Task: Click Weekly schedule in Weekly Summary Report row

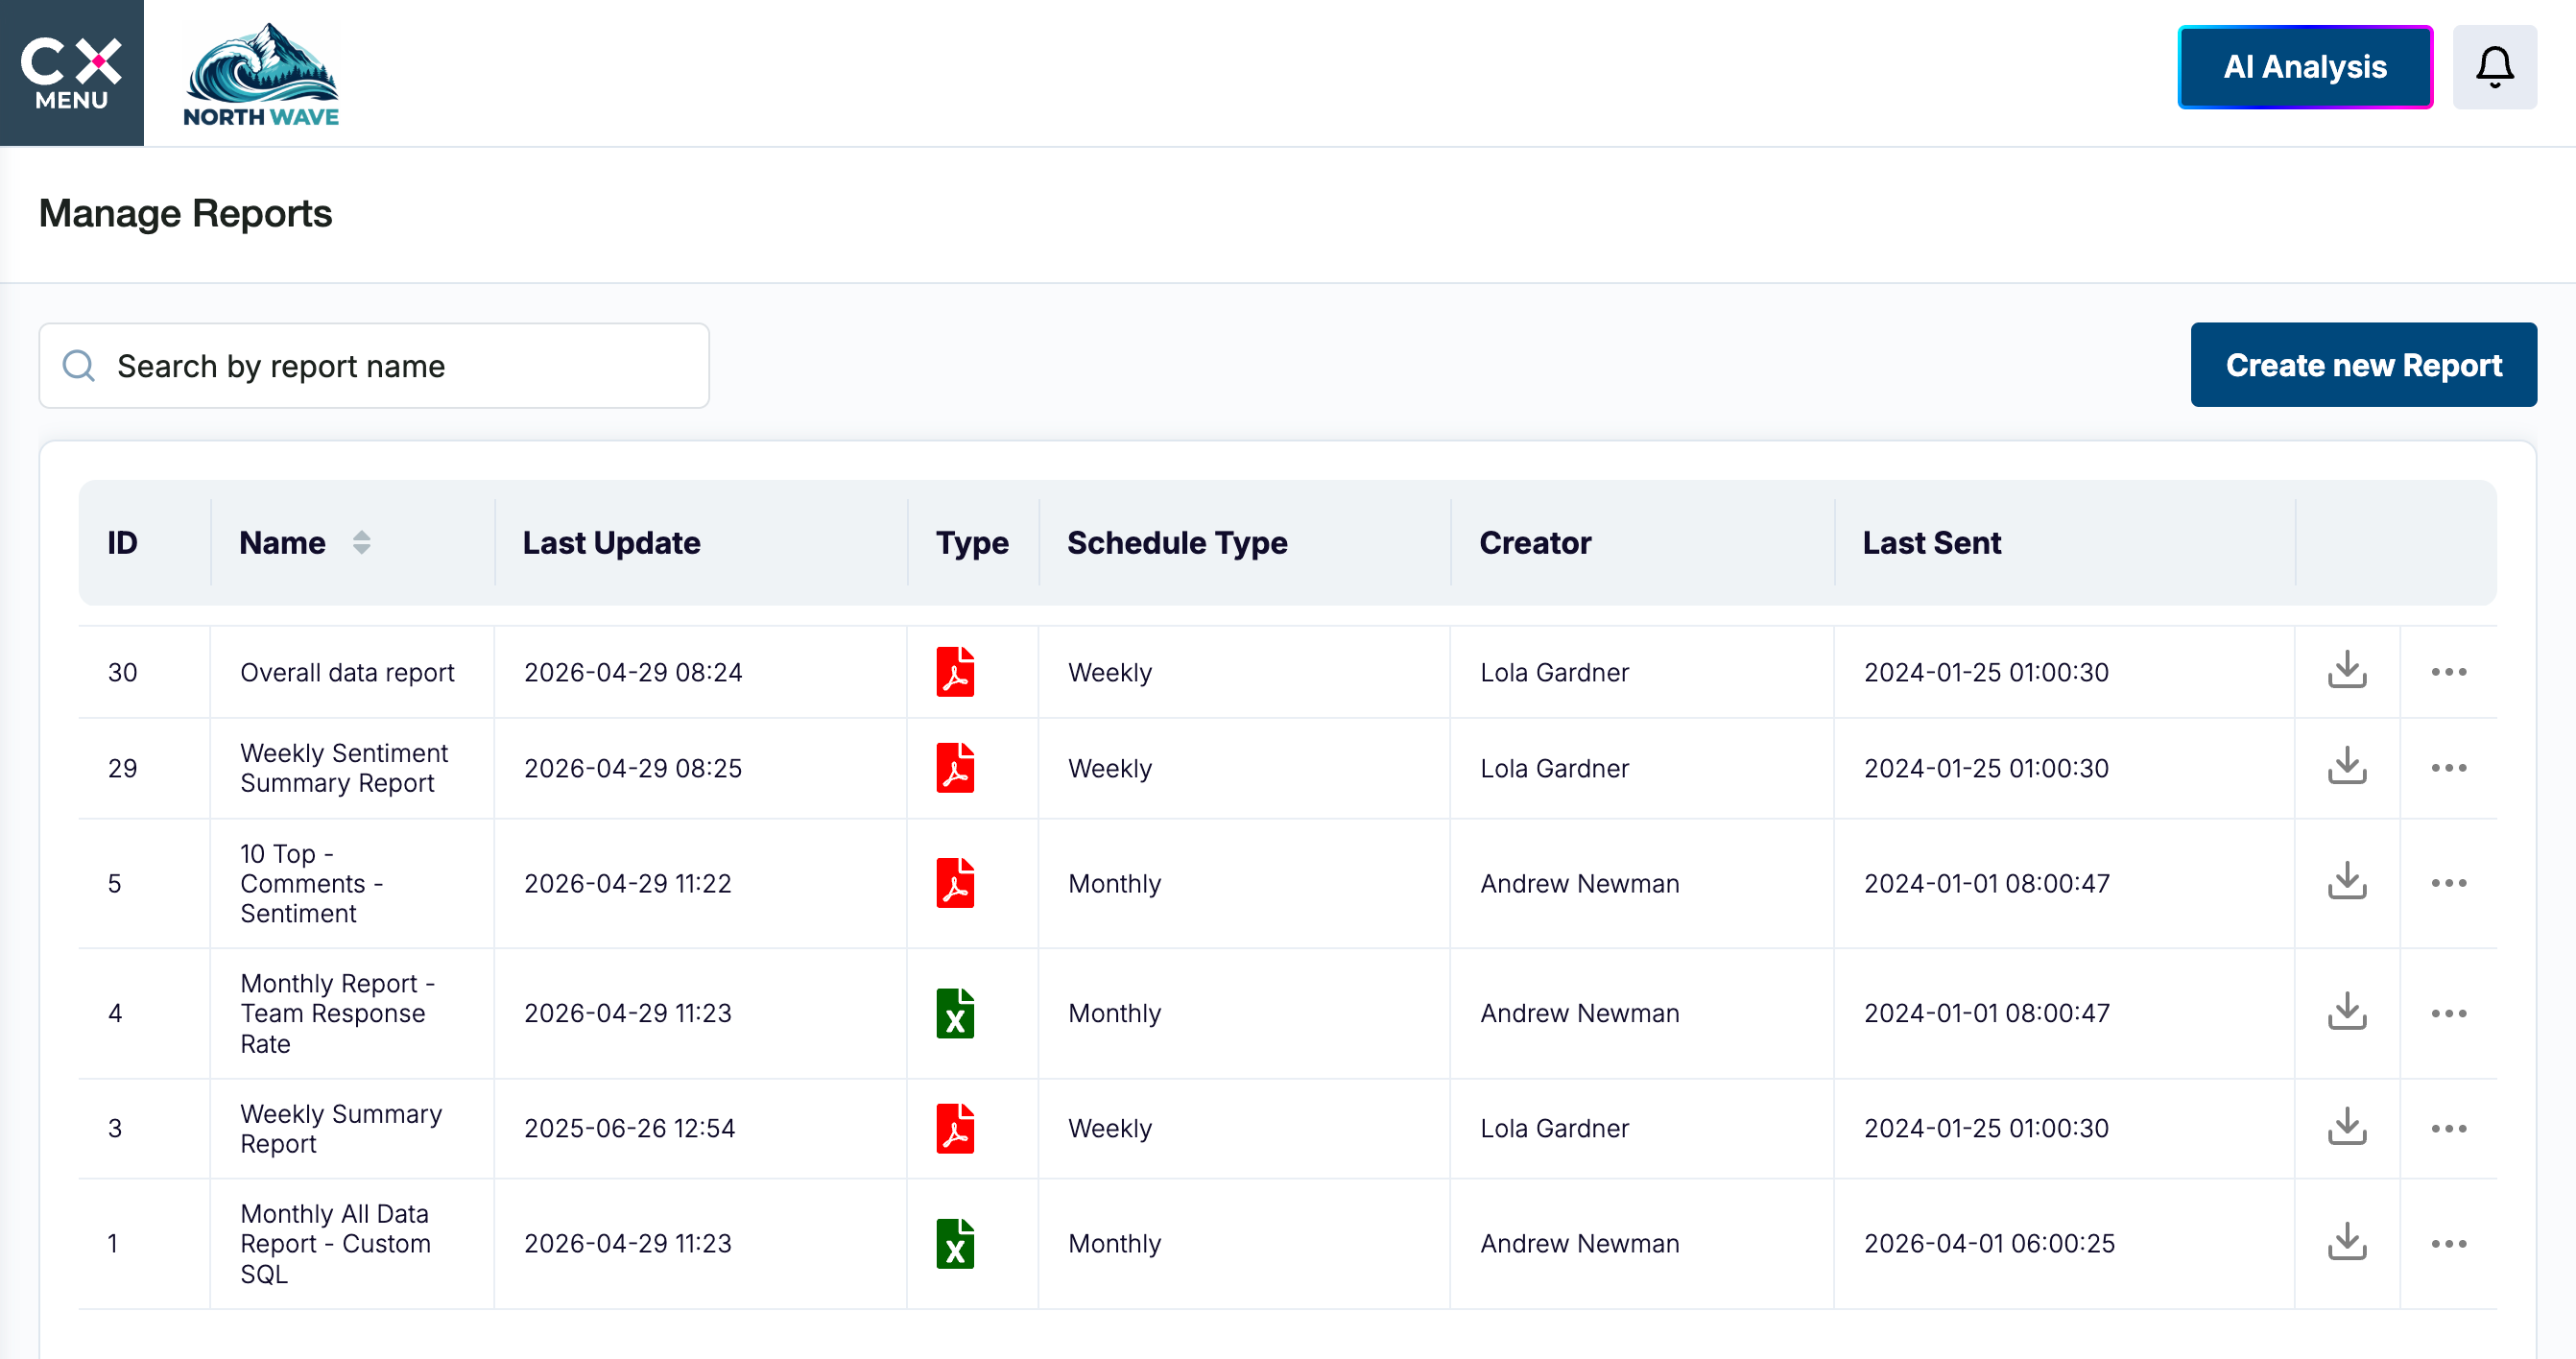Action: (1110, 1128)
